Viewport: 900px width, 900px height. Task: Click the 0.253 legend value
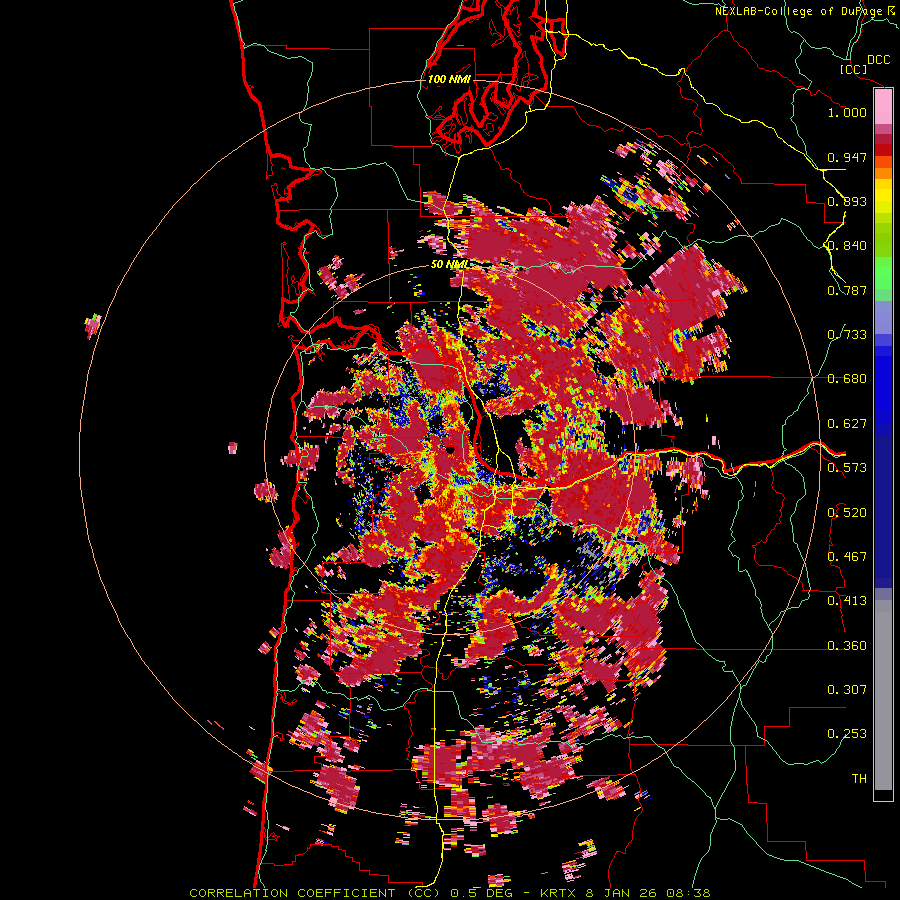tap(847, 734)
